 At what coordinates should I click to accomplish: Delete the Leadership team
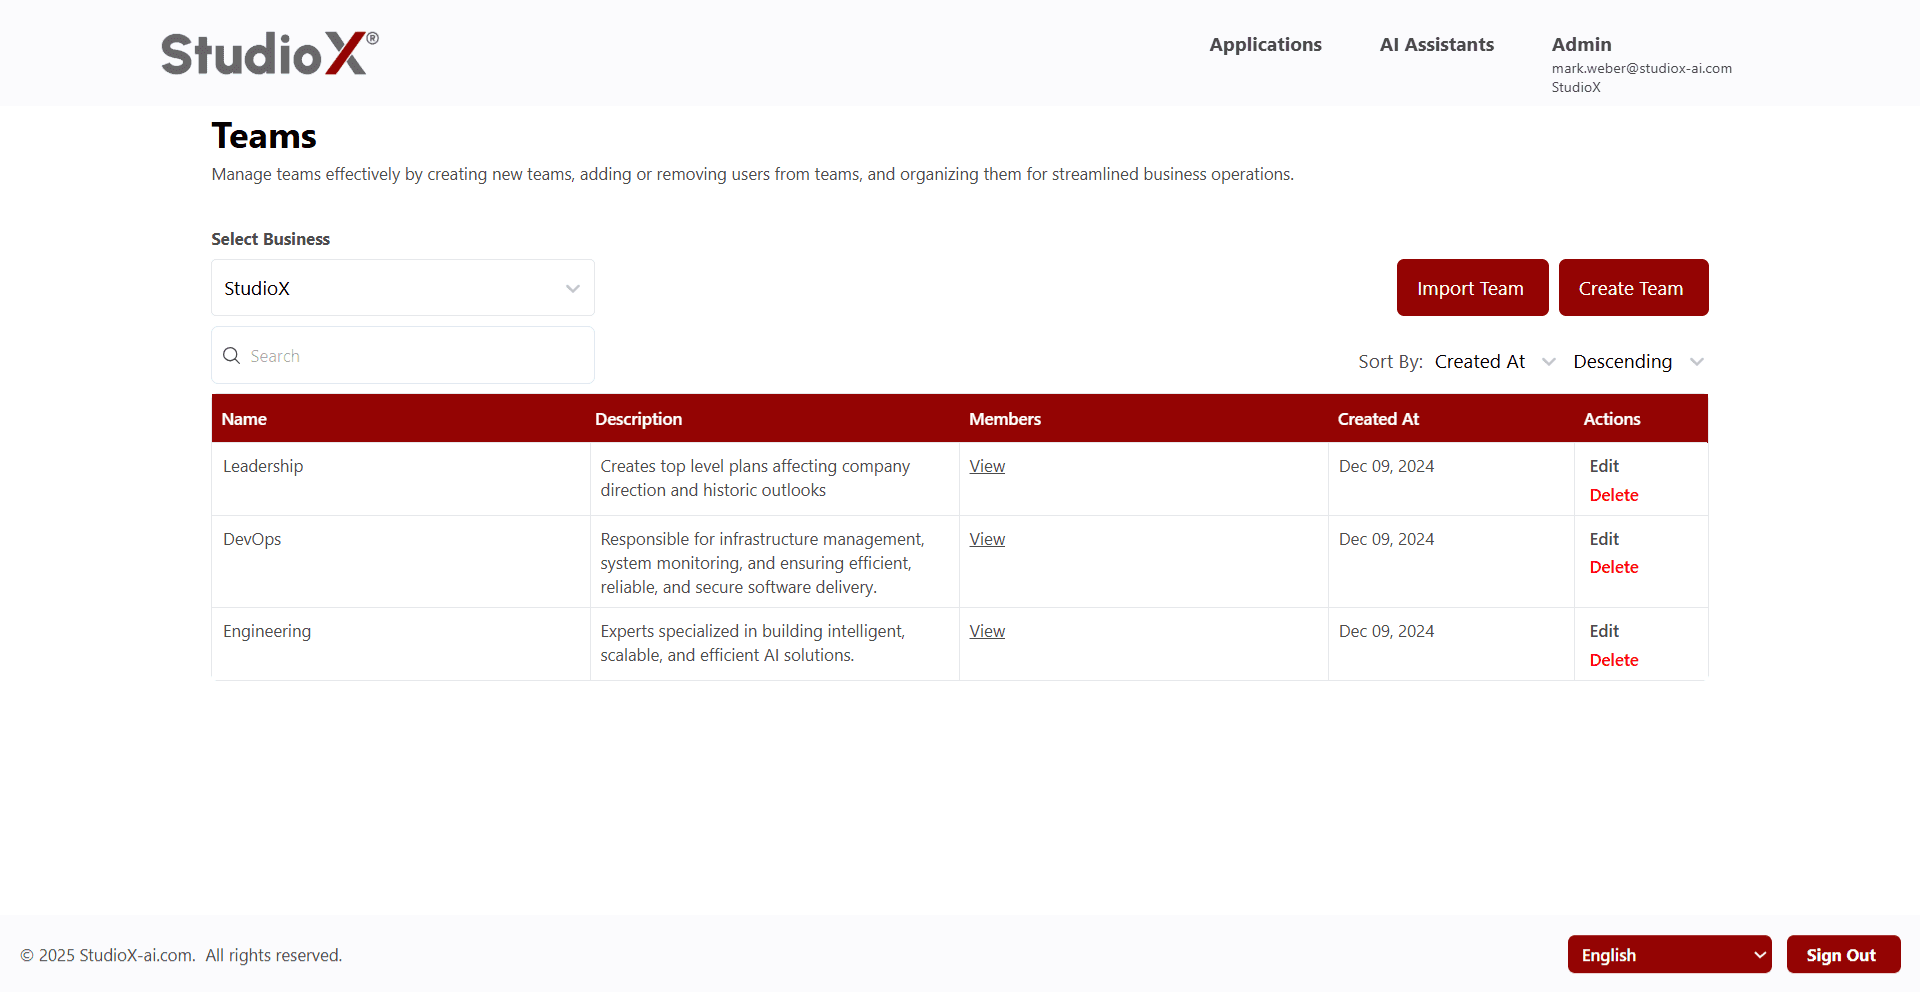(x=1614, y=495)
